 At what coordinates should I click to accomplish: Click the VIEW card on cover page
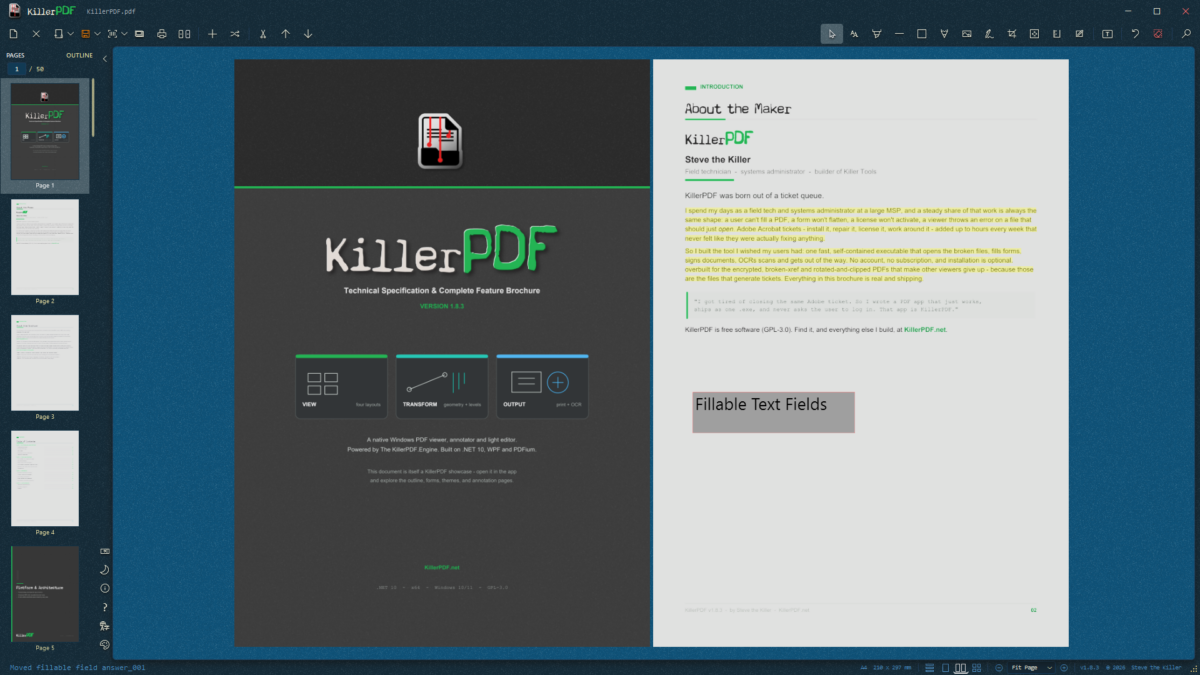tap(341, 386)
